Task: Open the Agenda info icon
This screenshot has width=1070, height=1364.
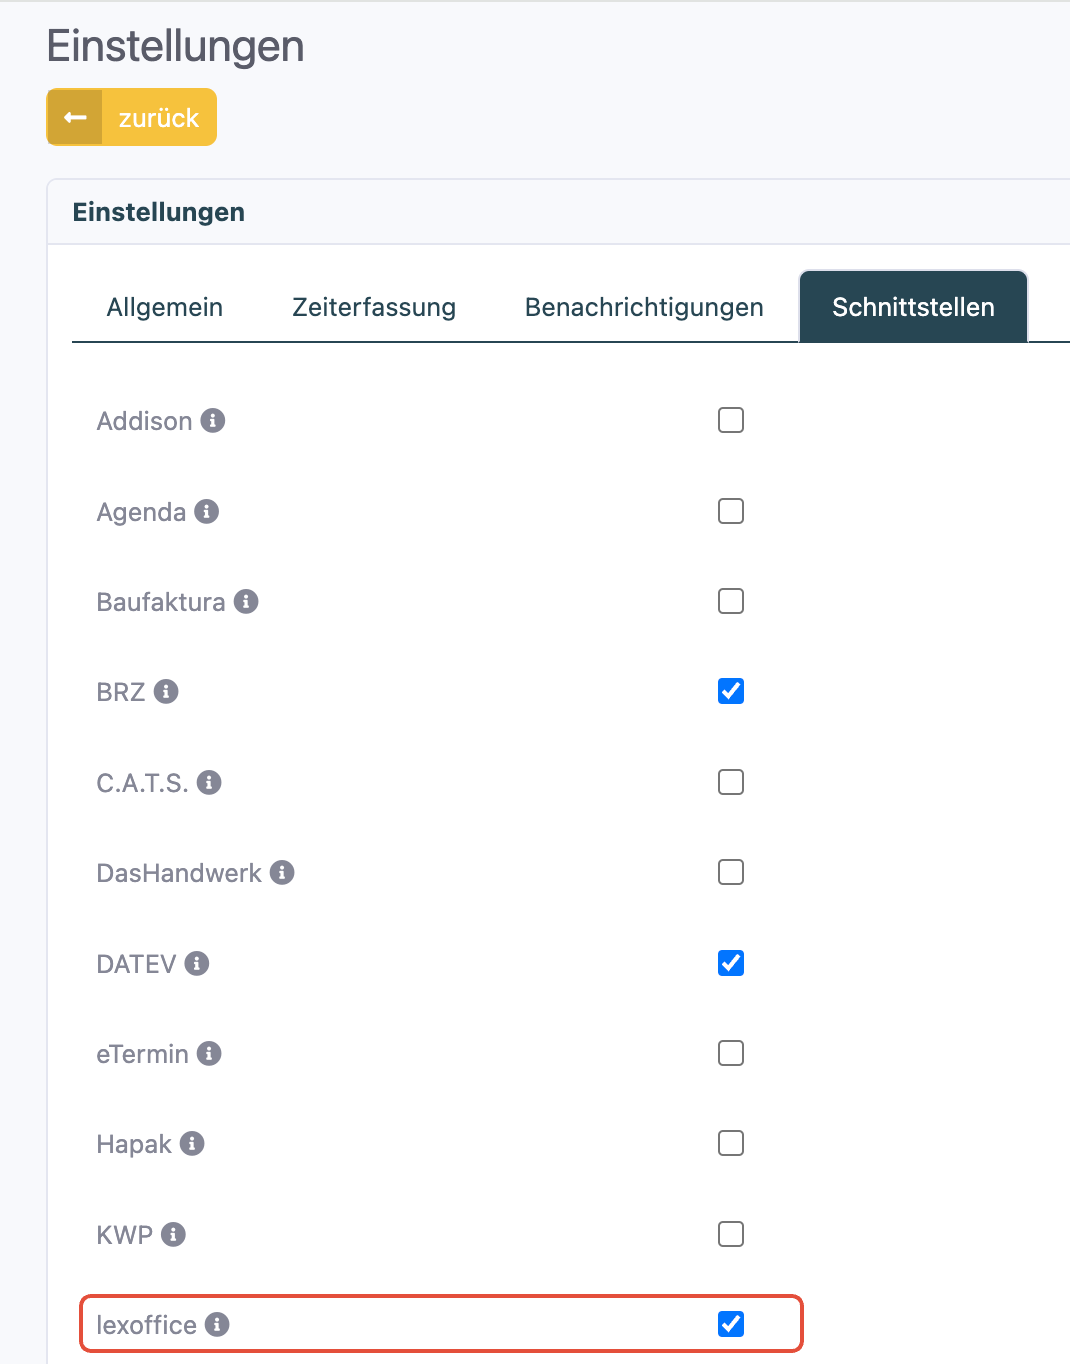Action: tap(207, 511)
